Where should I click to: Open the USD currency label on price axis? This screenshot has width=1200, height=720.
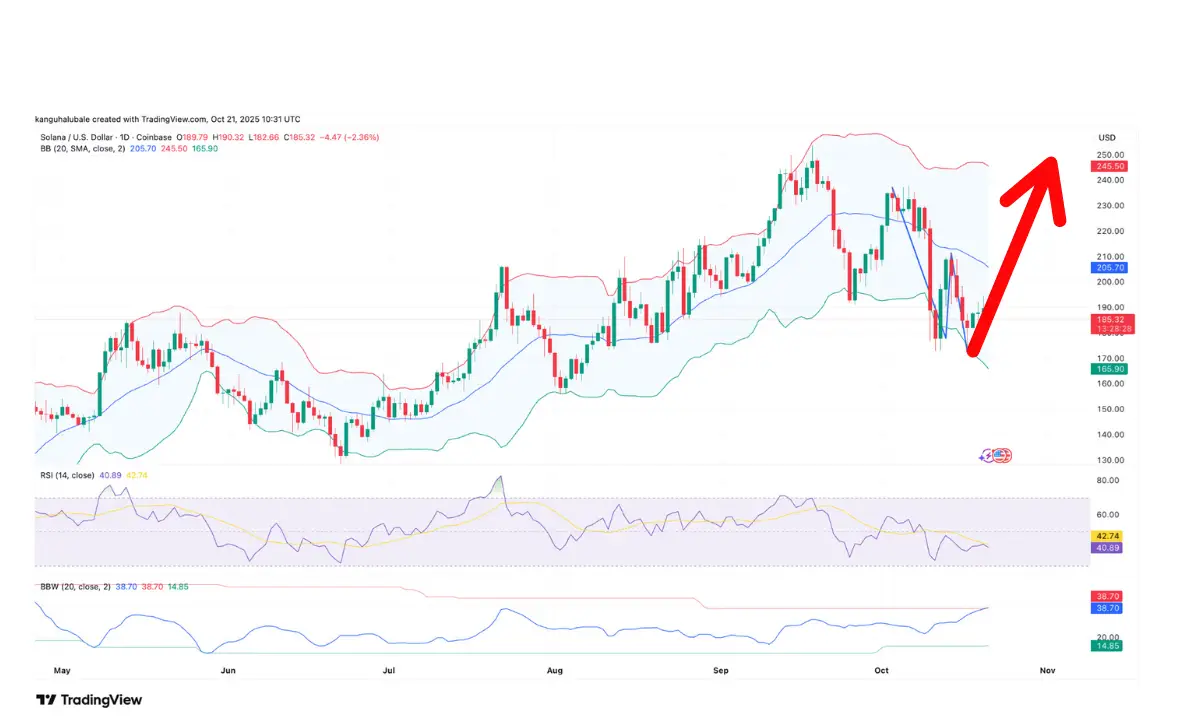tap(1106, 138)
